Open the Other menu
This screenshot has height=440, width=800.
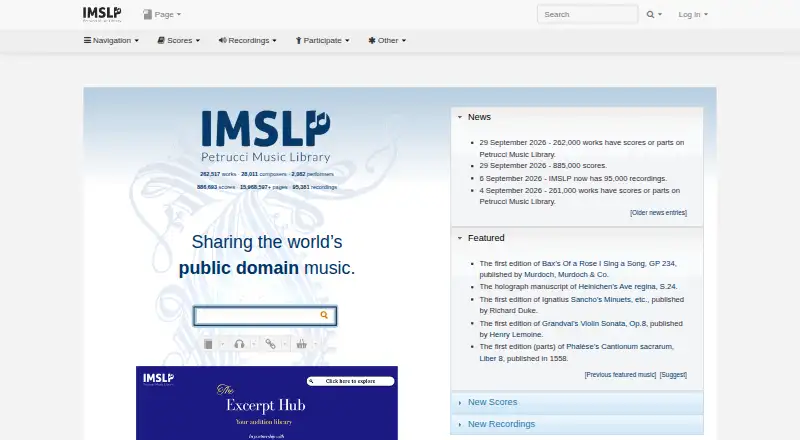point(387,40)
